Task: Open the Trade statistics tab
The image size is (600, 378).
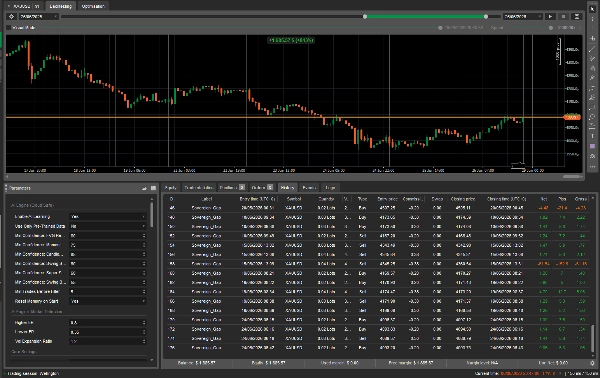Action: click(x=198, y=187)
